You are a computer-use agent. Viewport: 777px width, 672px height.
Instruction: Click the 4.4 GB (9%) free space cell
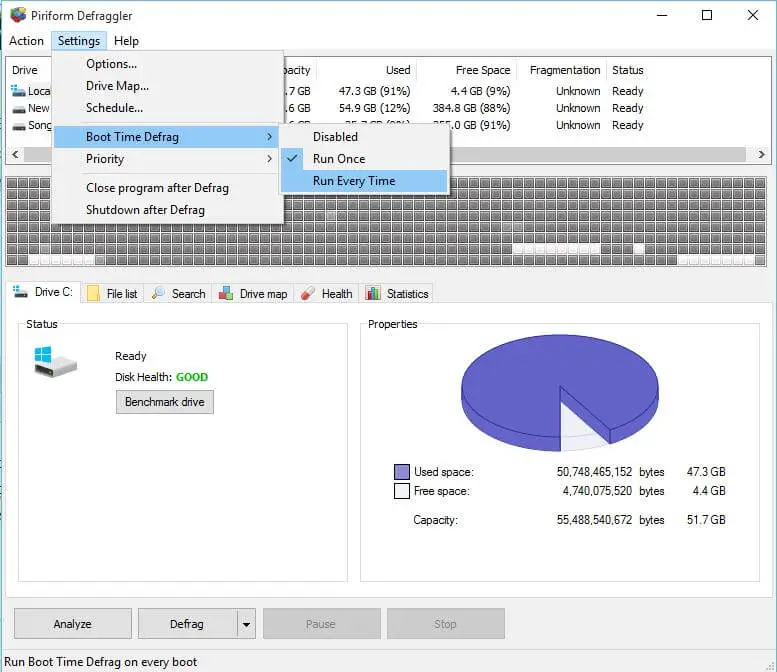pyautogui.click(x=480, y=91)
